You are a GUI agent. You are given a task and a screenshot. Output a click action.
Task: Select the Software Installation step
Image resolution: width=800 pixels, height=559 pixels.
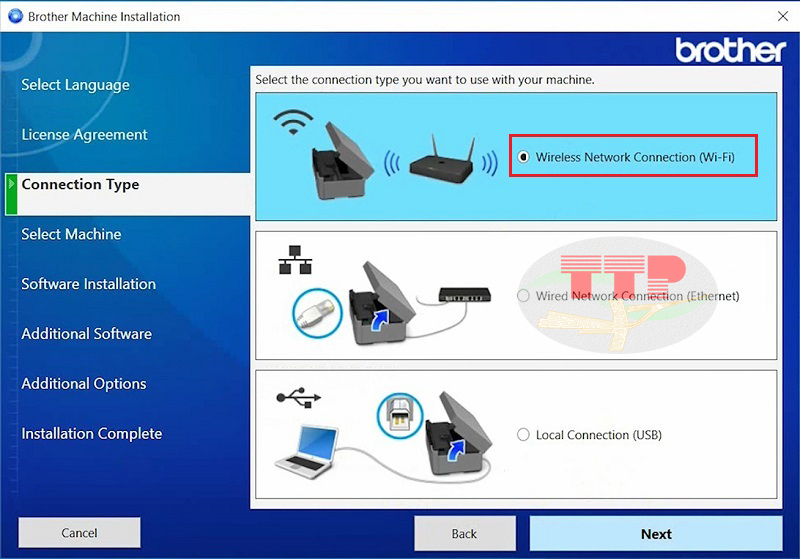[x=89, y=284]
